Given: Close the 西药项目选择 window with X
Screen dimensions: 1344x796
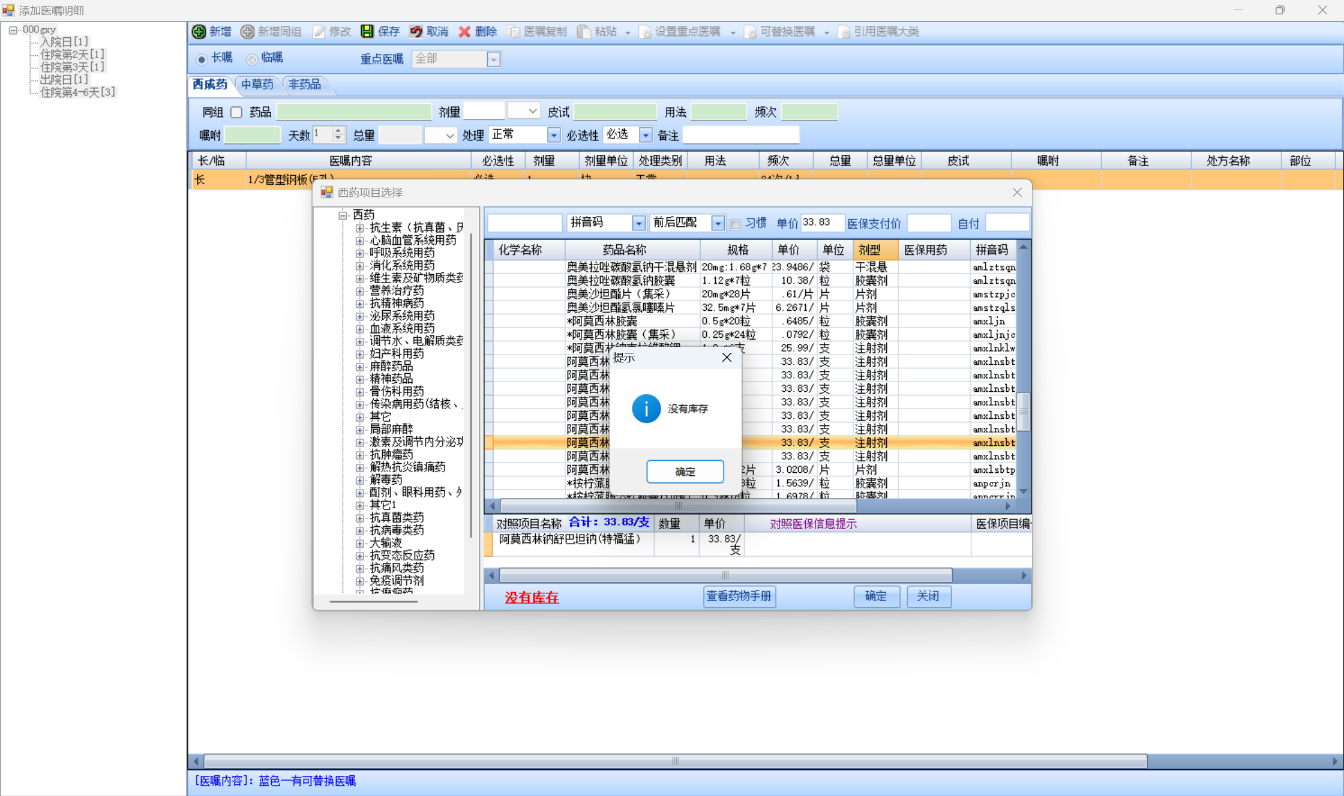Looking at the screenshot, I should pyautogui.click(x=1017, y=192).
